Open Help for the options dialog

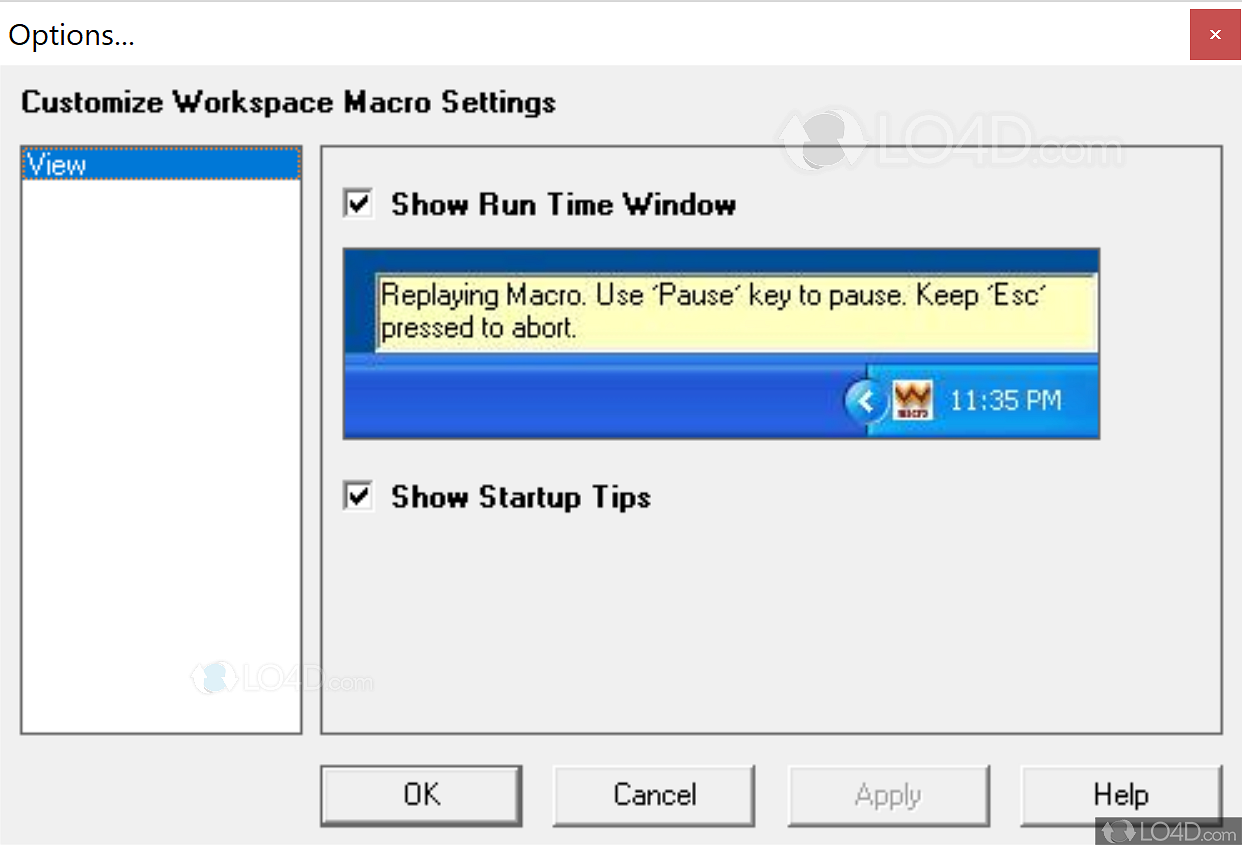[1120, 795]
